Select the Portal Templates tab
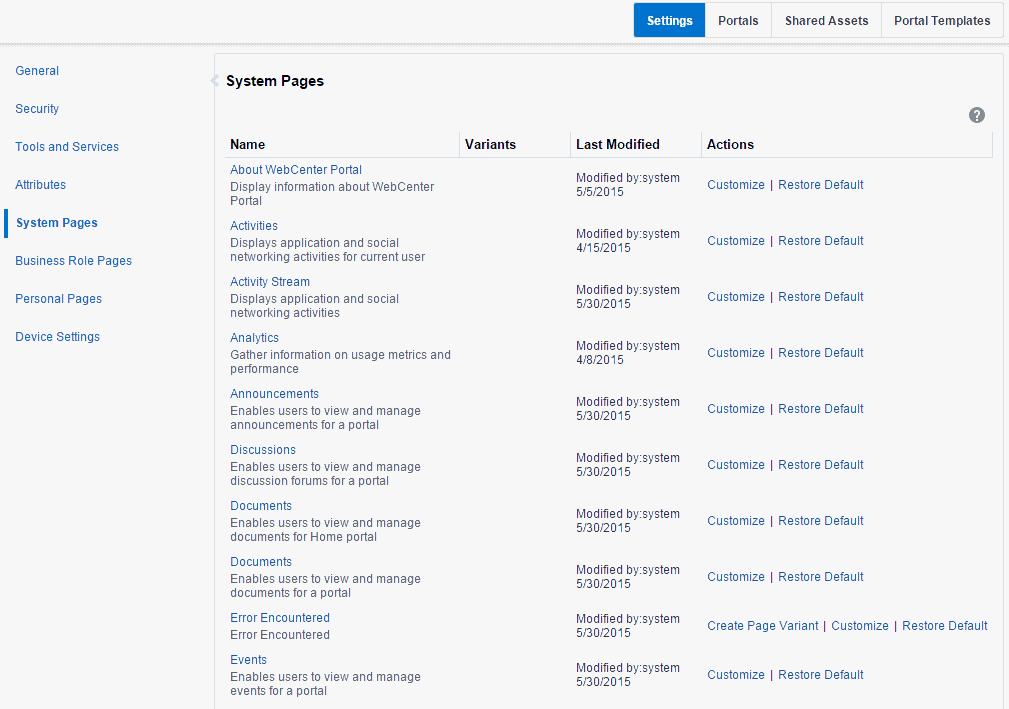This screenshot has width=1009, height=709. click(x=941, y=21)
